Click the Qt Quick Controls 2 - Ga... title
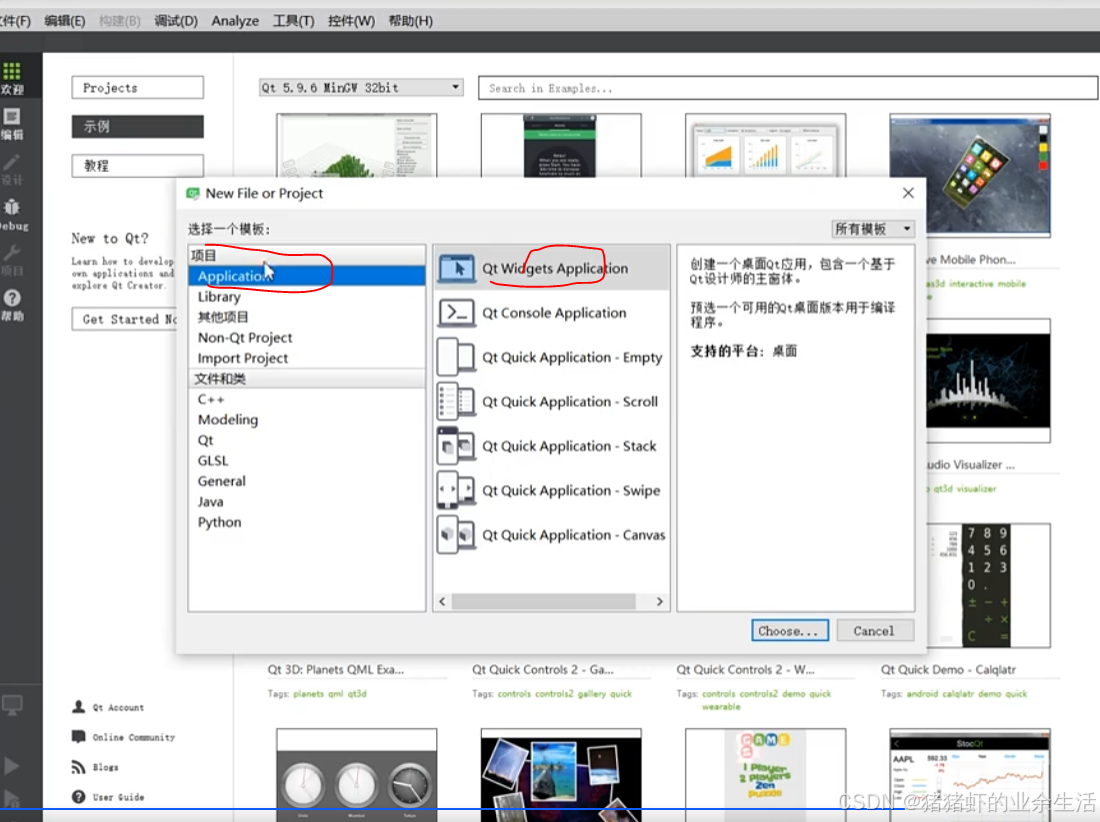Screen dimensions: 1100x822 (x=543, y=670)
